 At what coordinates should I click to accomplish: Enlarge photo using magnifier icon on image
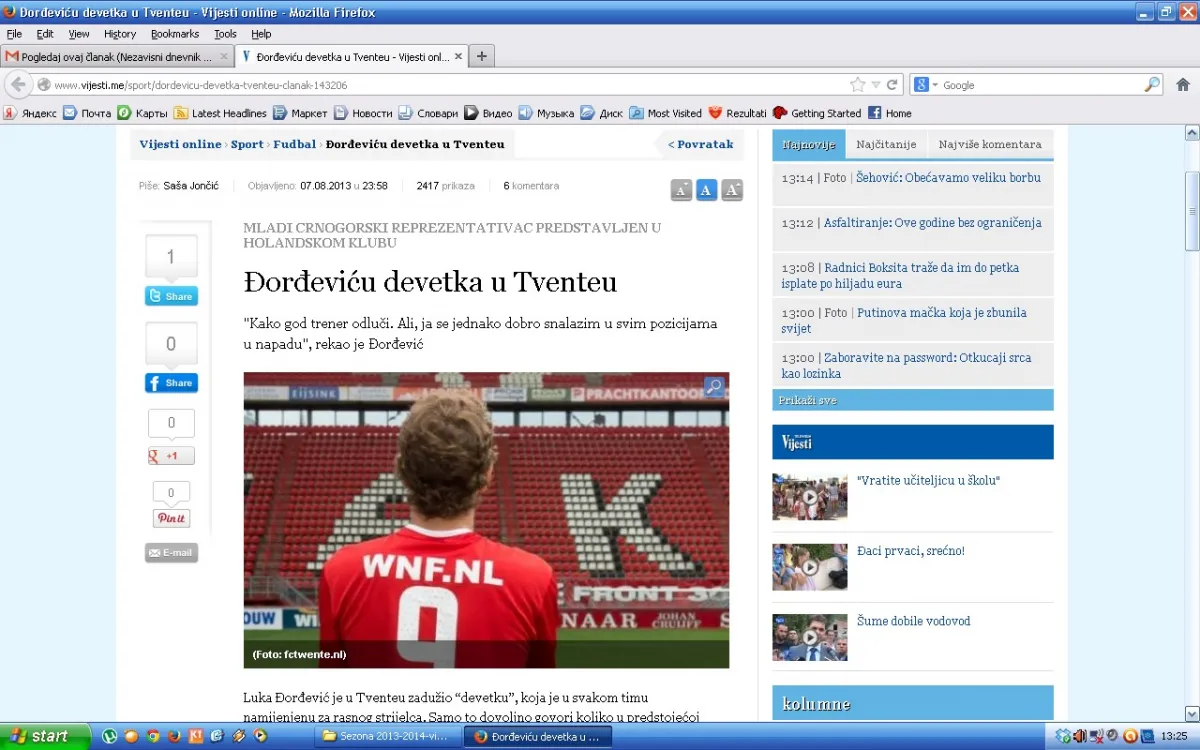[x=714, y=386]
